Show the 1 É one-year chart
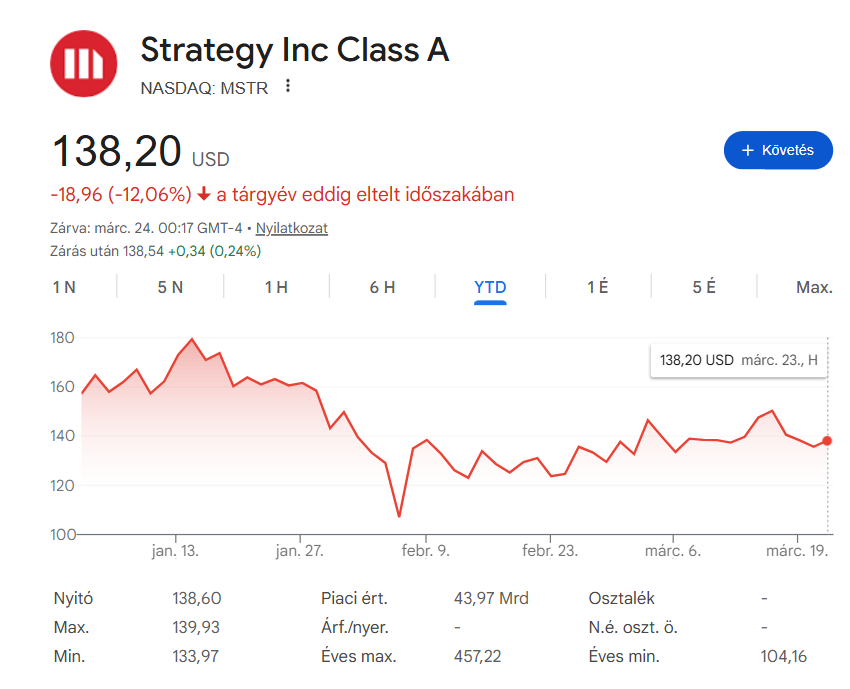The image size is (850, 689). tap(598, 287)
